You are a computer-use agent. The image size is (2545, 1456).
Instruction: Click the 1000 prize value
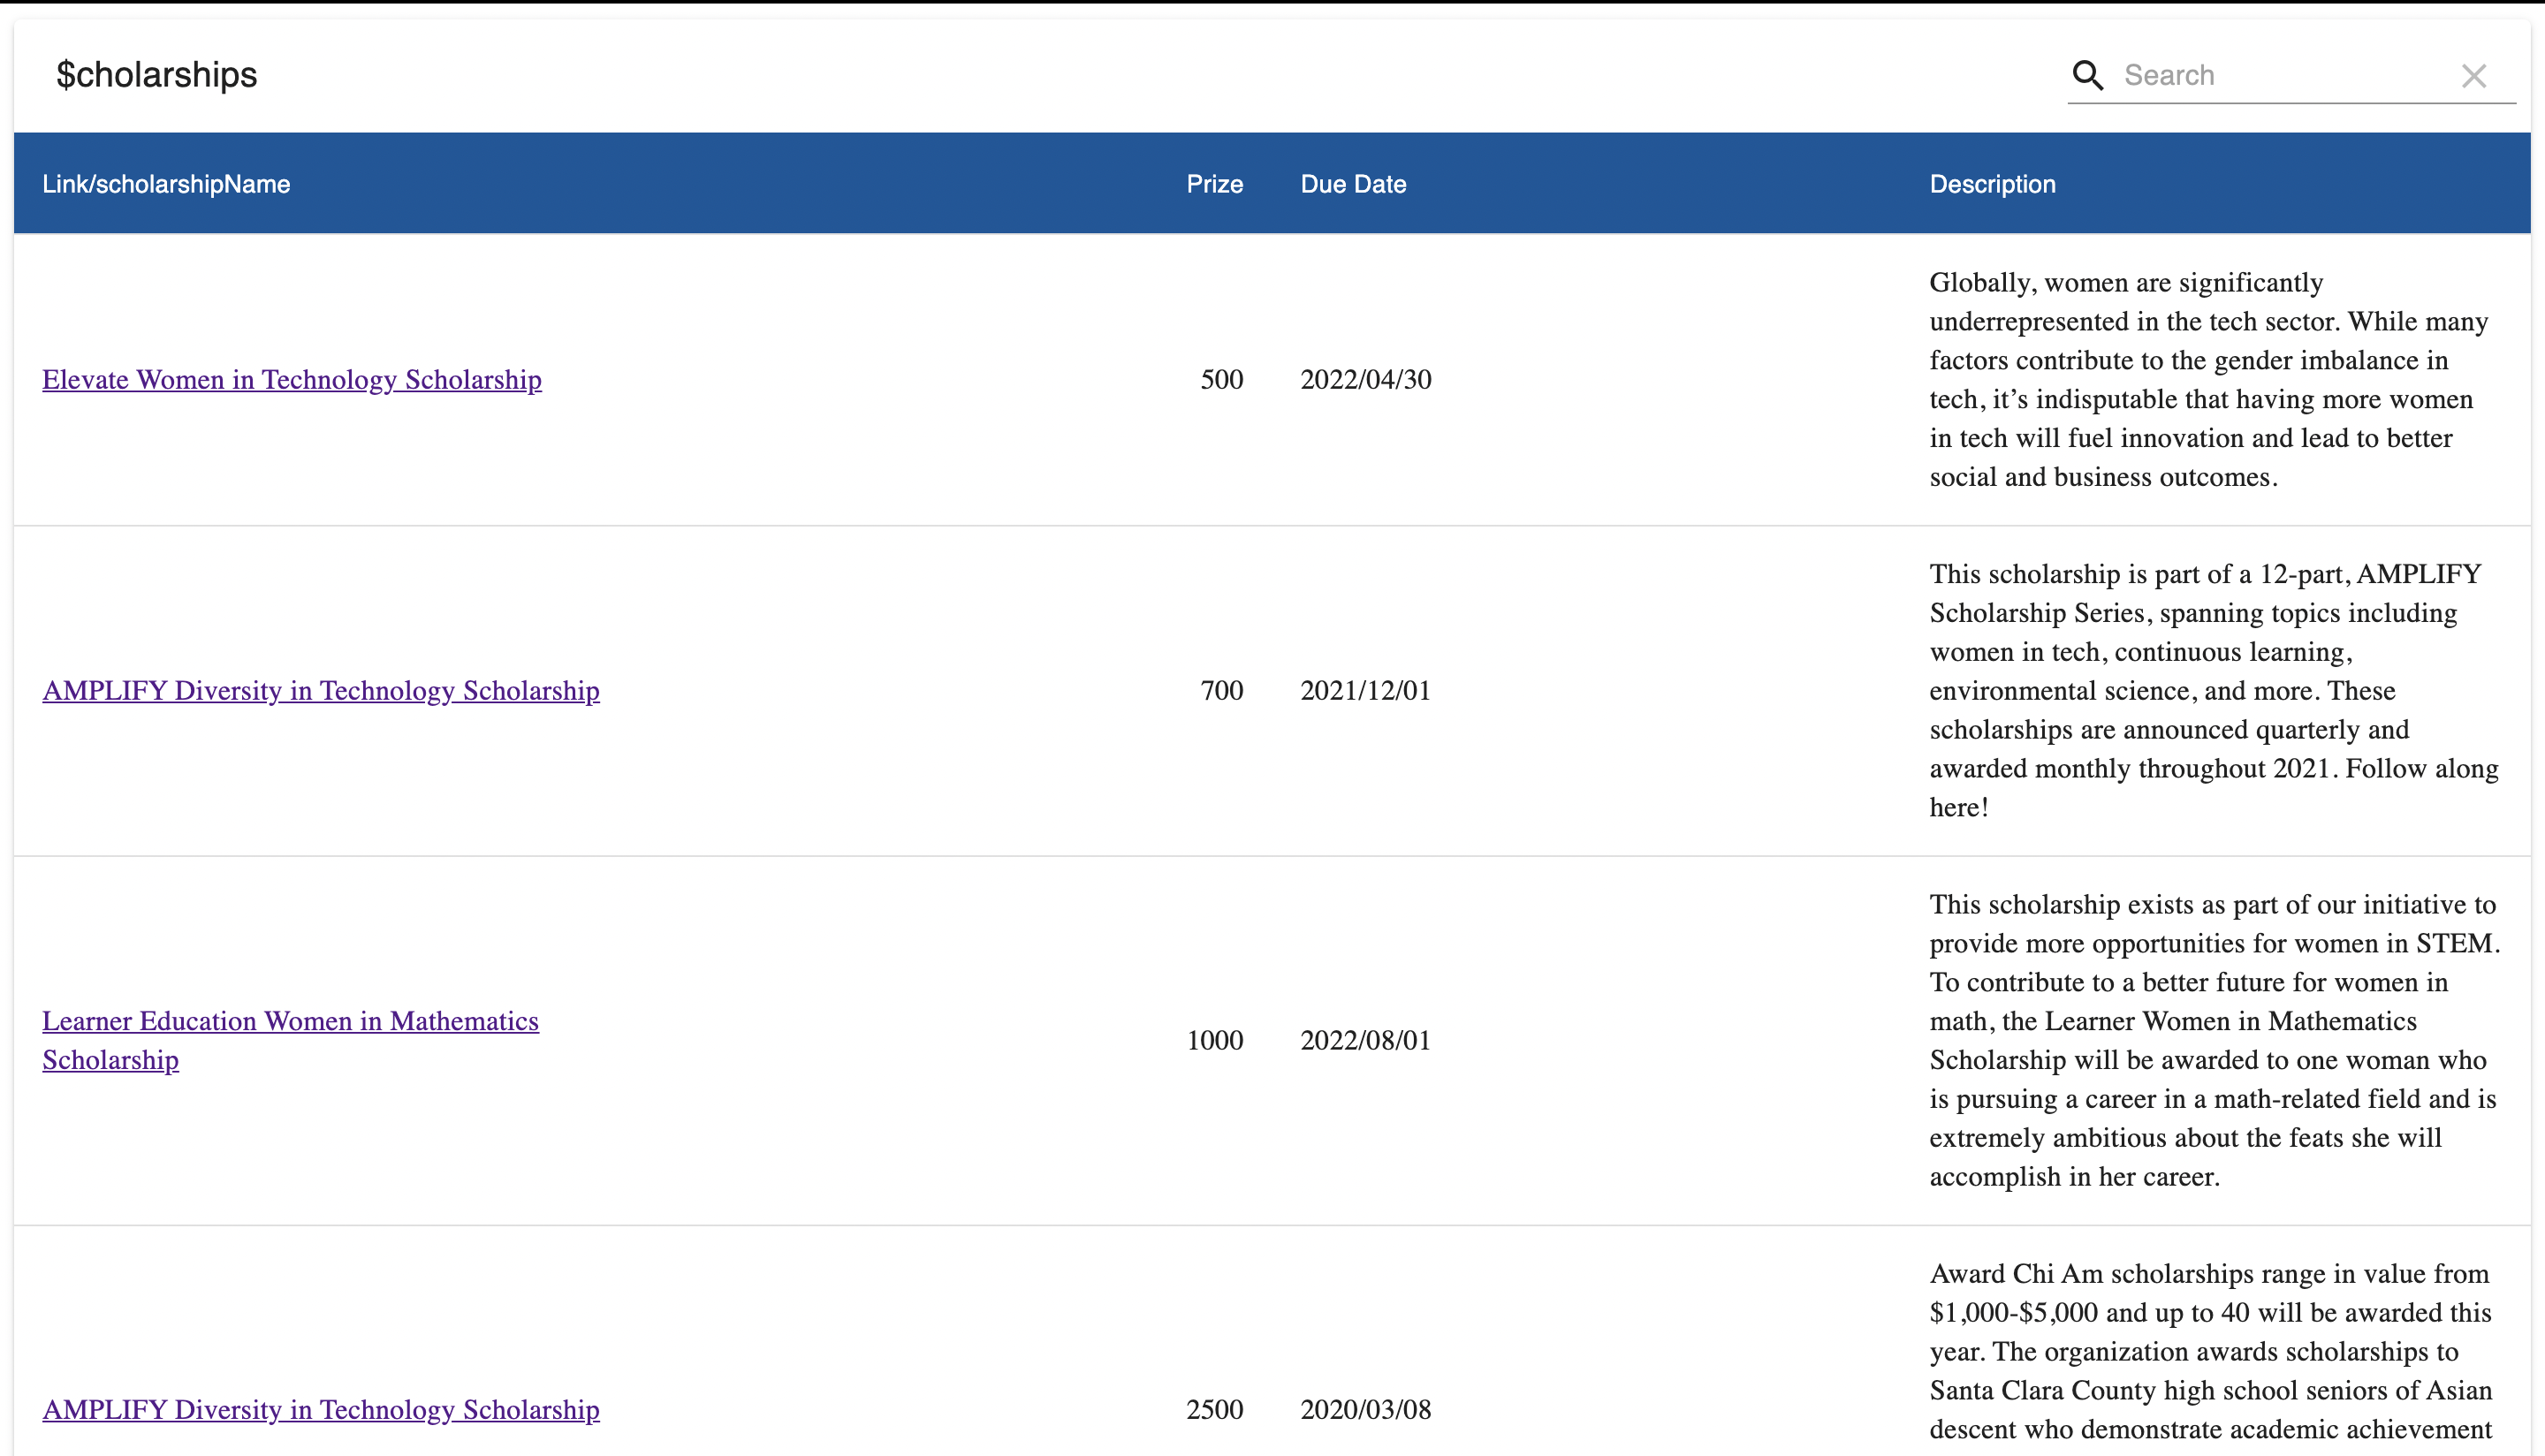tap(1214, 1041)
